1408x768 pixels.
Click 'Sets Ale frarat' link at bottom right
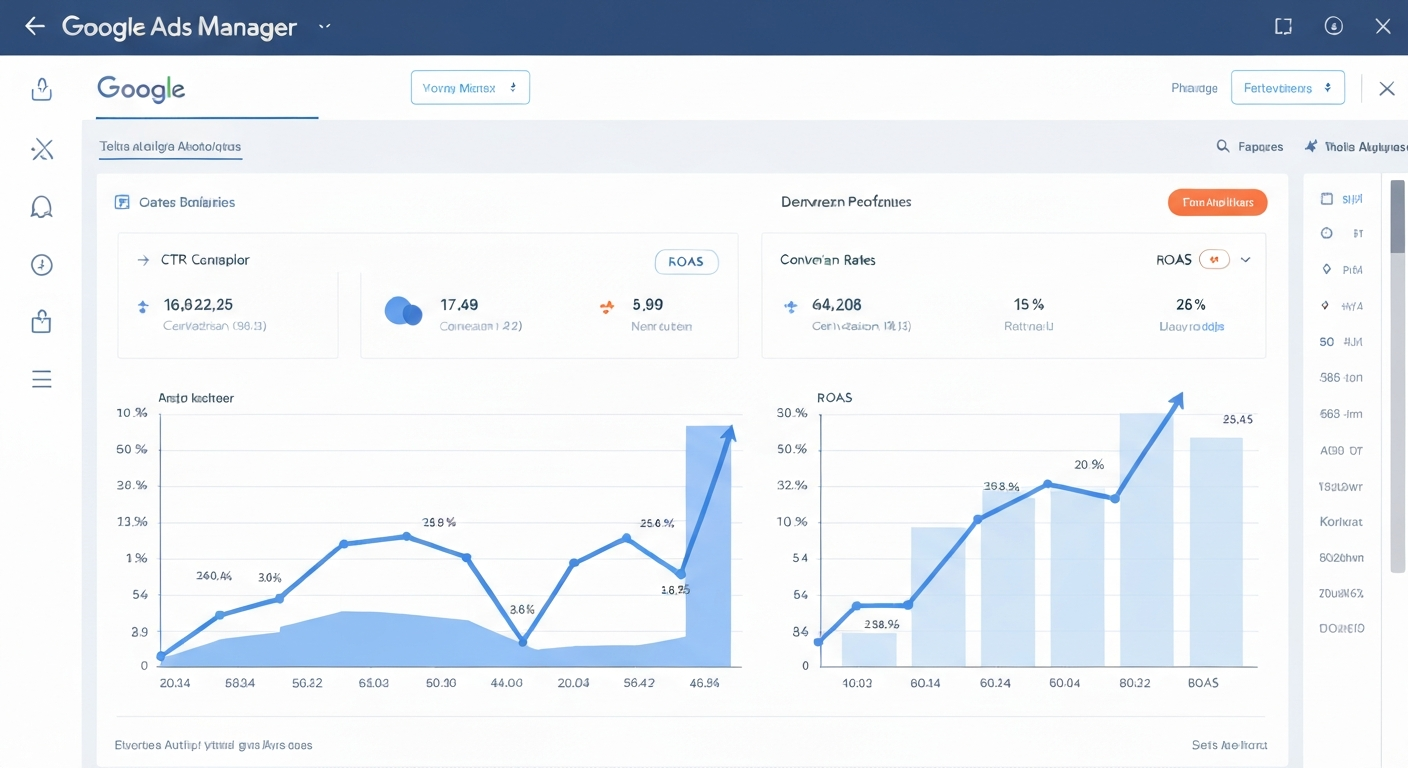1229,745
